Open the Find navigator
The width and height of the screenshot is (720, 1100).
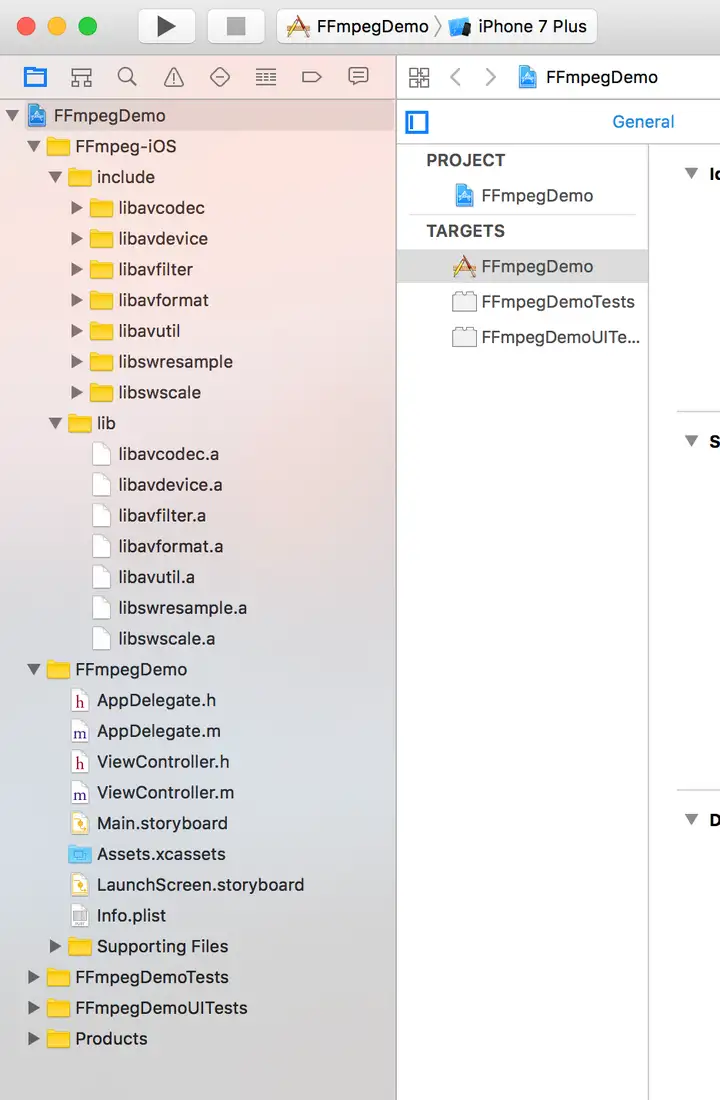(127, 77)
